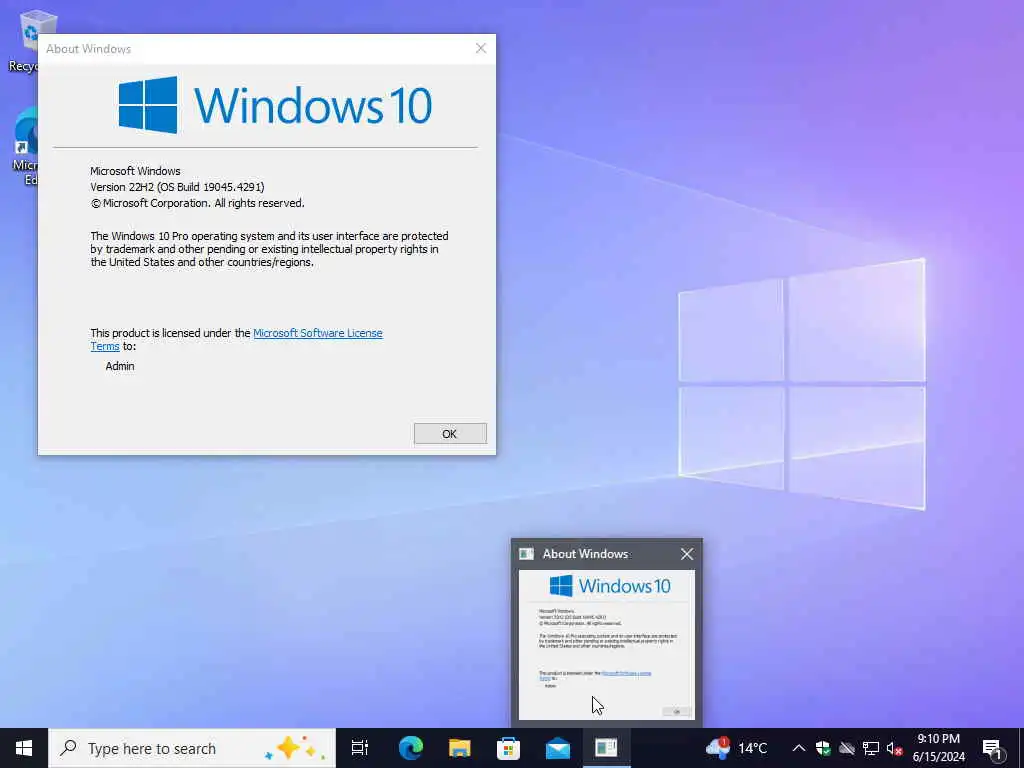
Task: Open Task View from the taskbar
Action: (360, 748)
